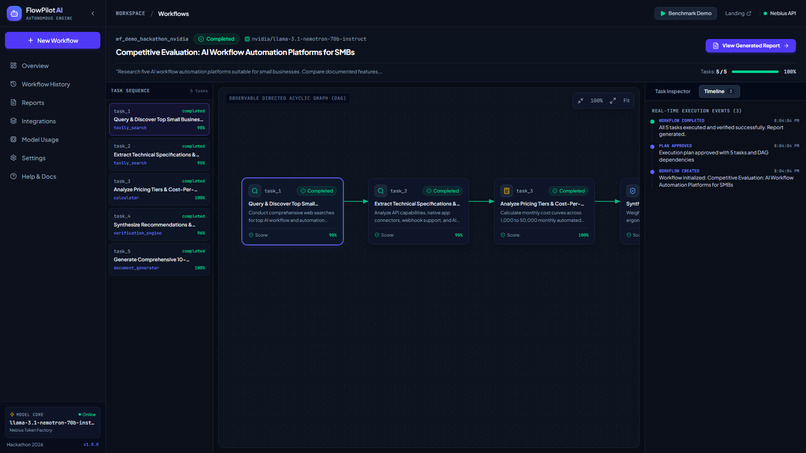Click the Plan Approved timeline event

click(x=725, y=153)
